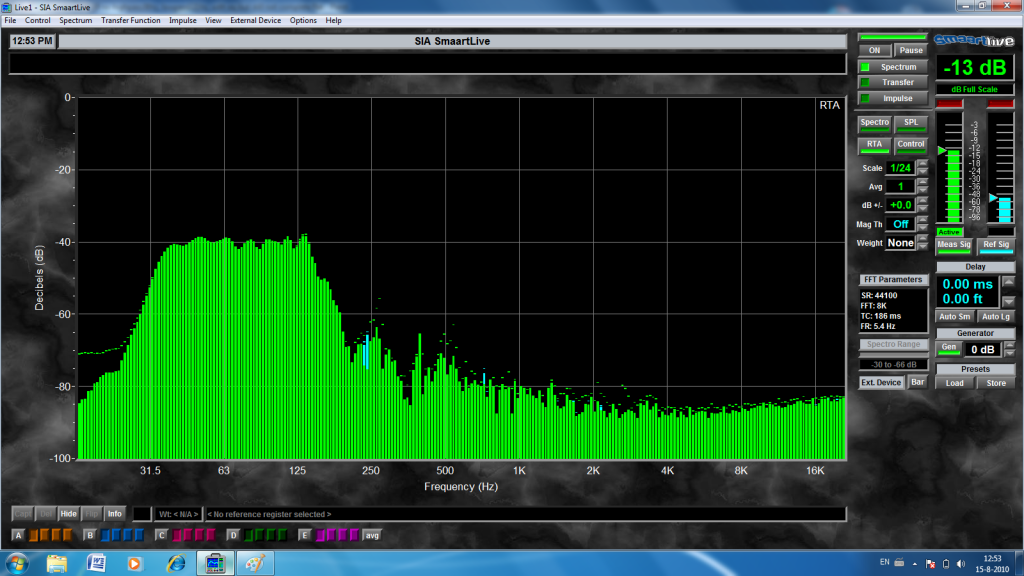Open the Paint taskbar icon
Viewport: 1024px width, 576px height.
point(255,563)
